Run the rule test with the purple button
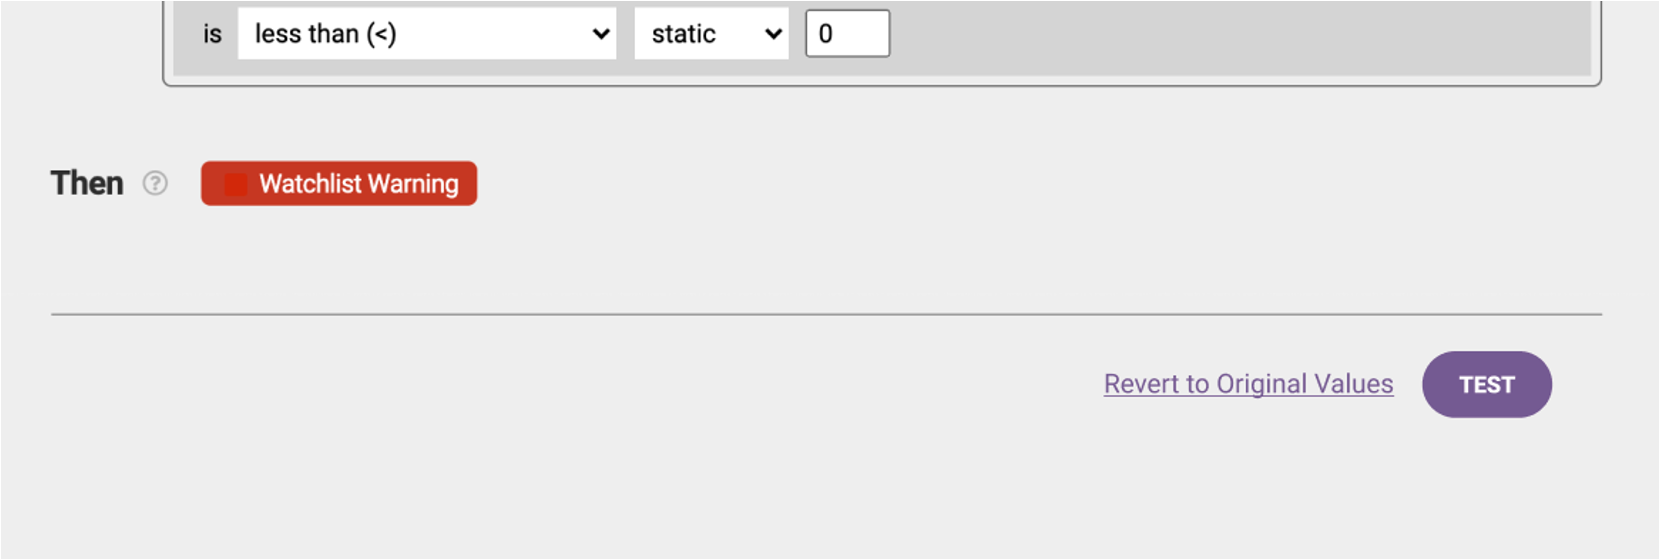Image resolution: width=1660 pixels, height=560 pixels. click(x=1487, y=384)
